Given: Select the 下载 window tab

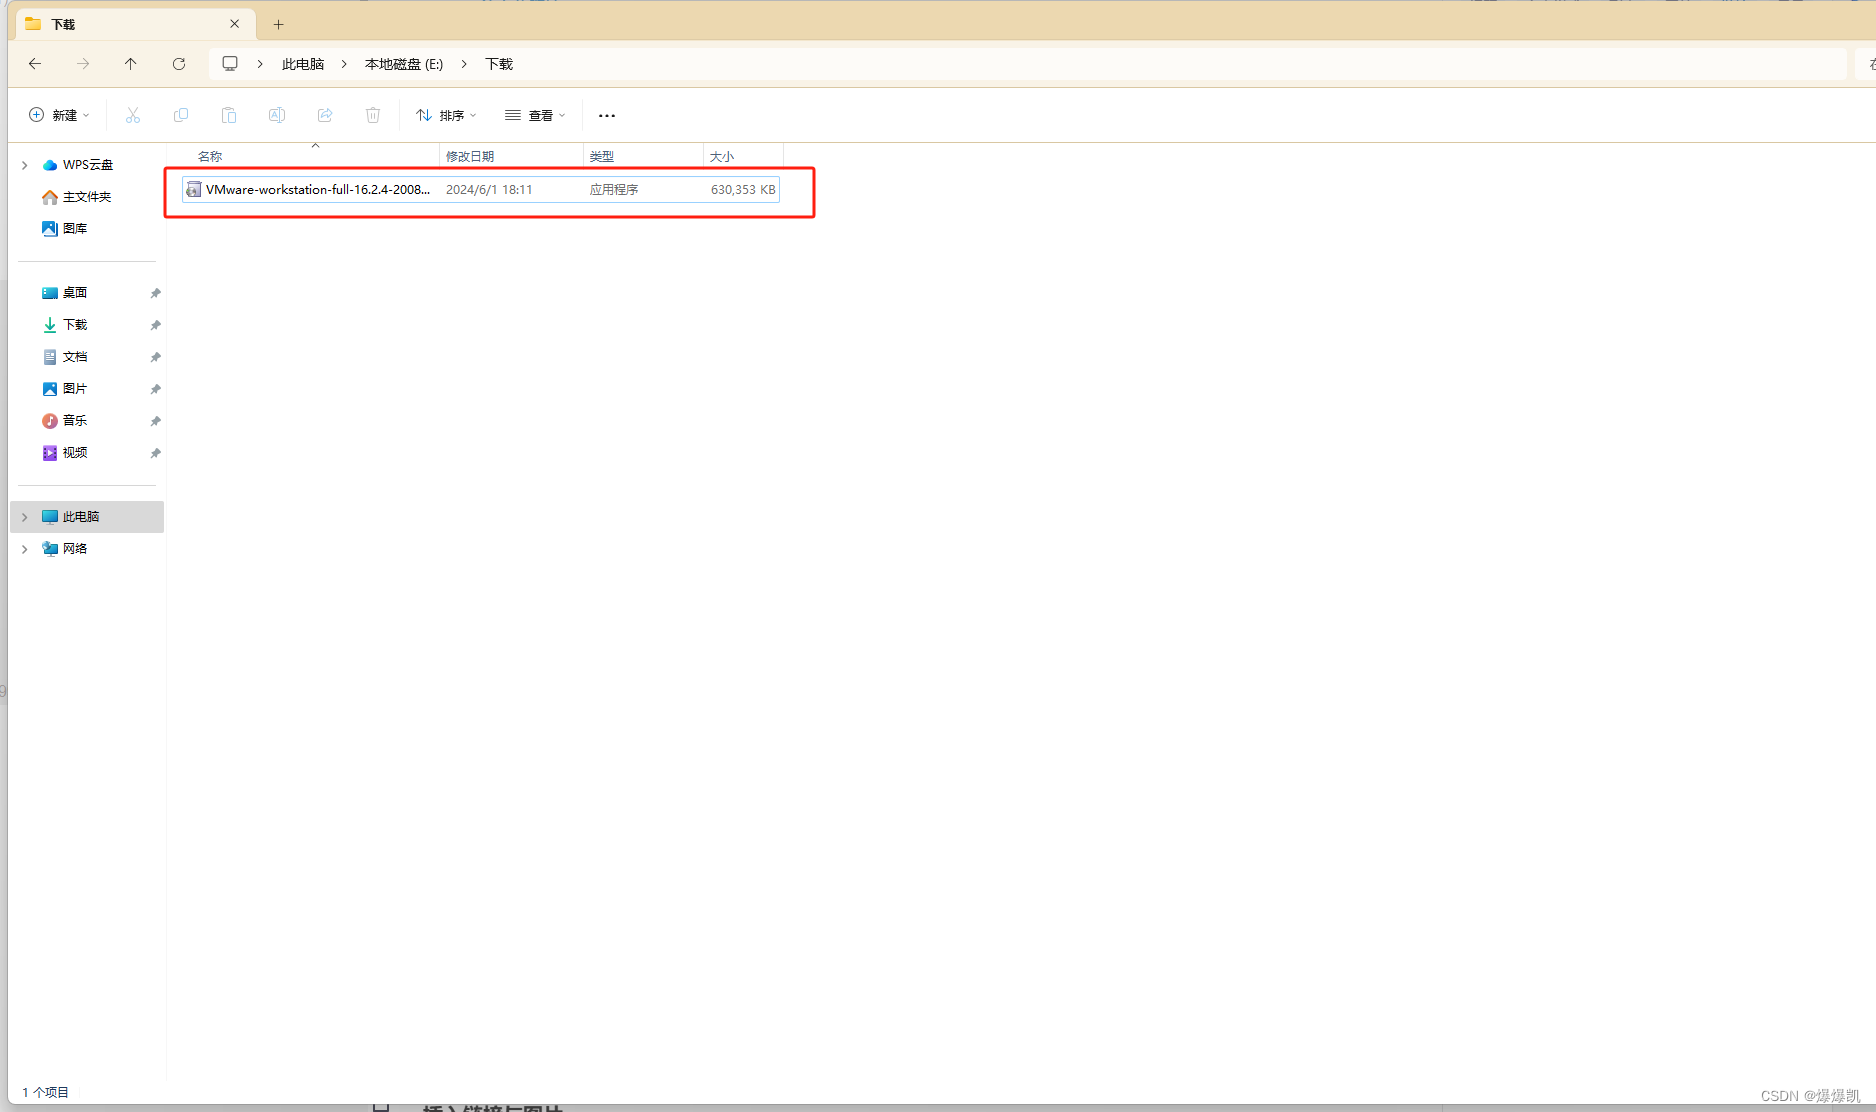Looking at the screenshot, I should point(136,24).
